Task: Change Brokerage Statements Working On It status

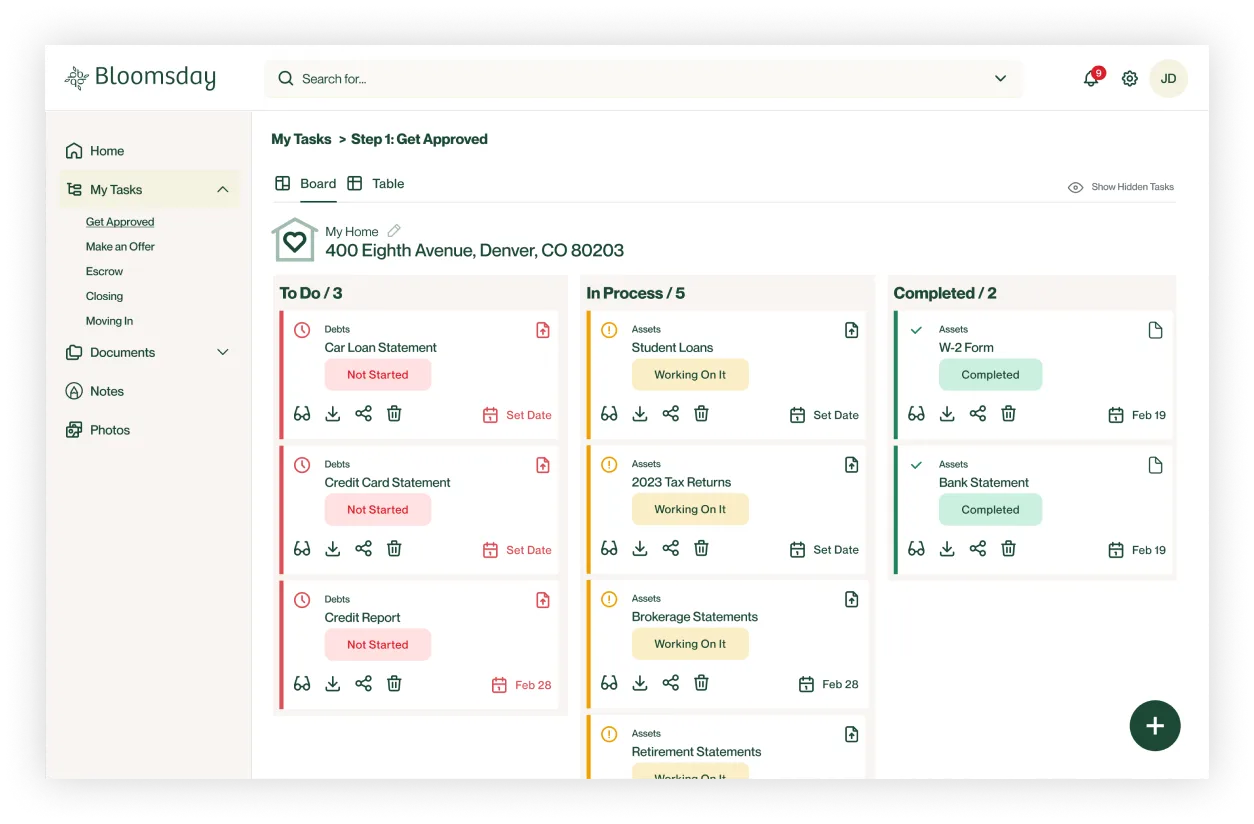Action: pos(690,645)
